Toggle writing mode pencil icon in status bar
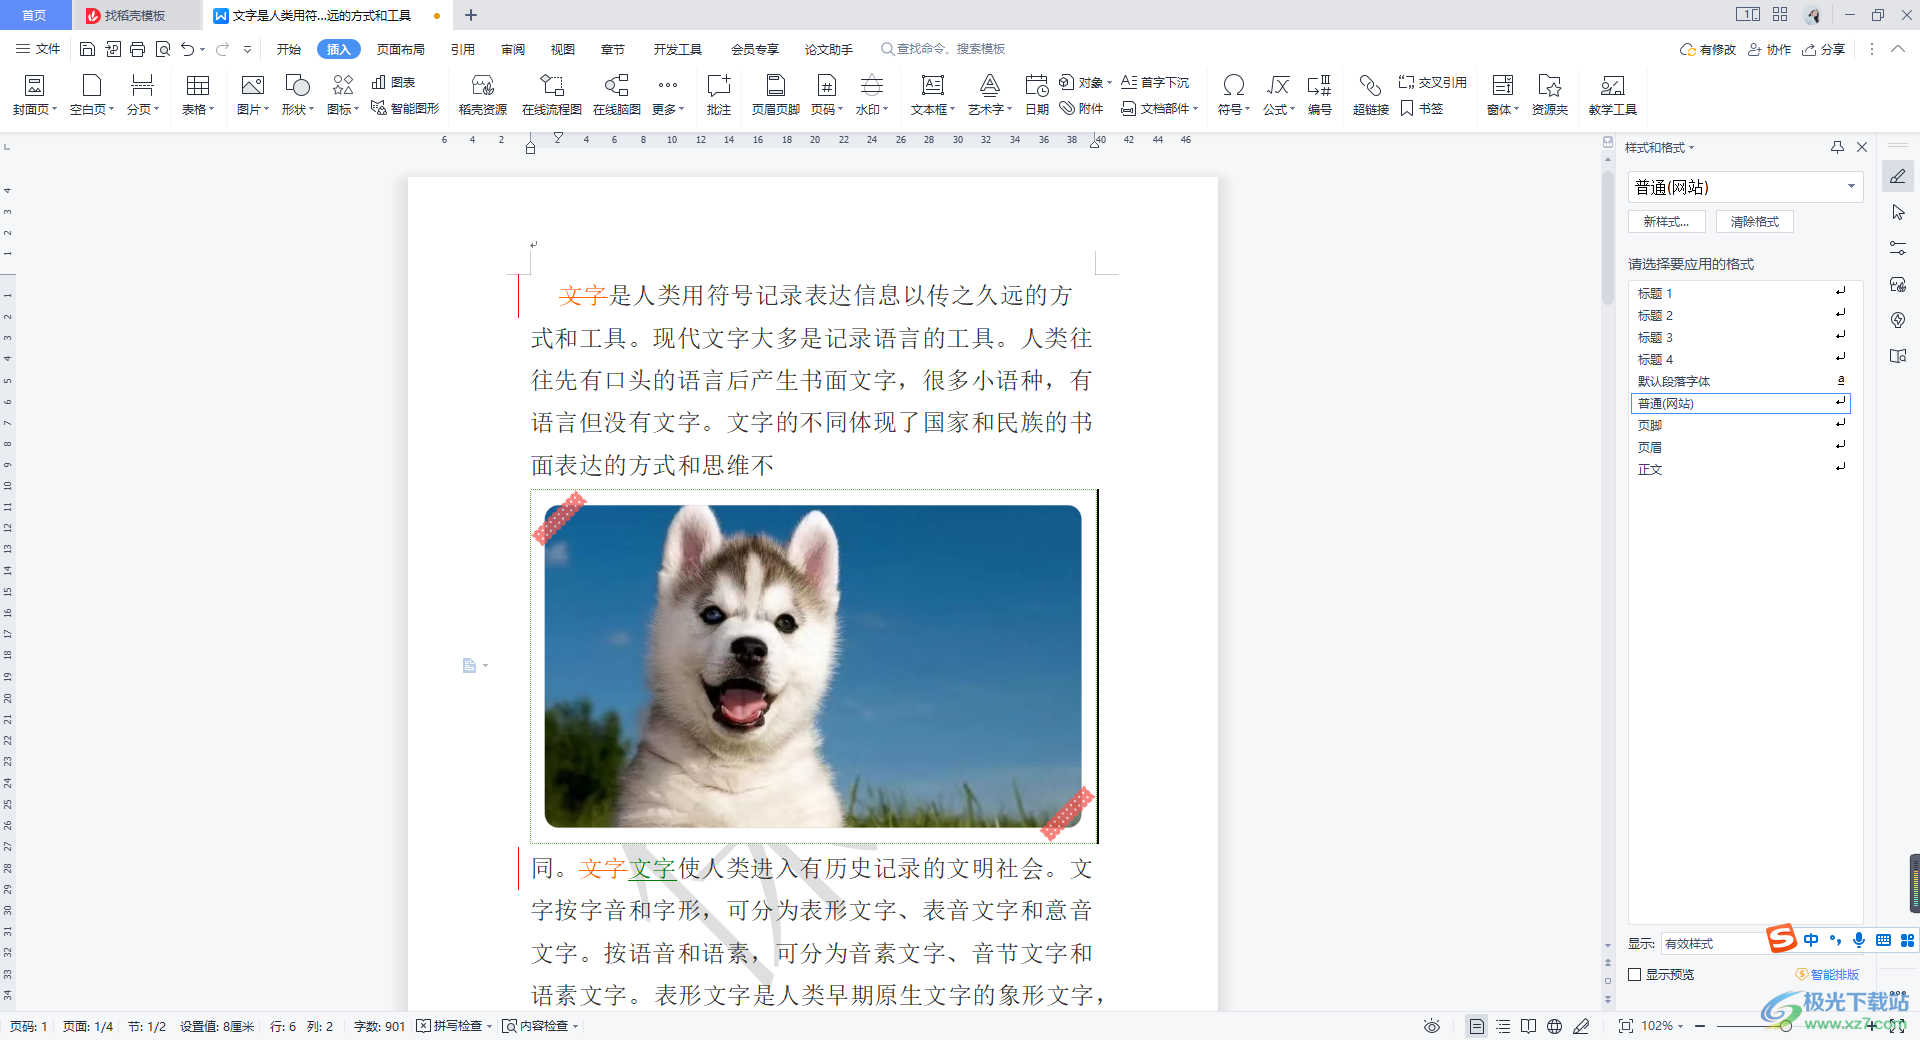Viewport: 1920px width, 1040px height. (x=1581, y=1026)
